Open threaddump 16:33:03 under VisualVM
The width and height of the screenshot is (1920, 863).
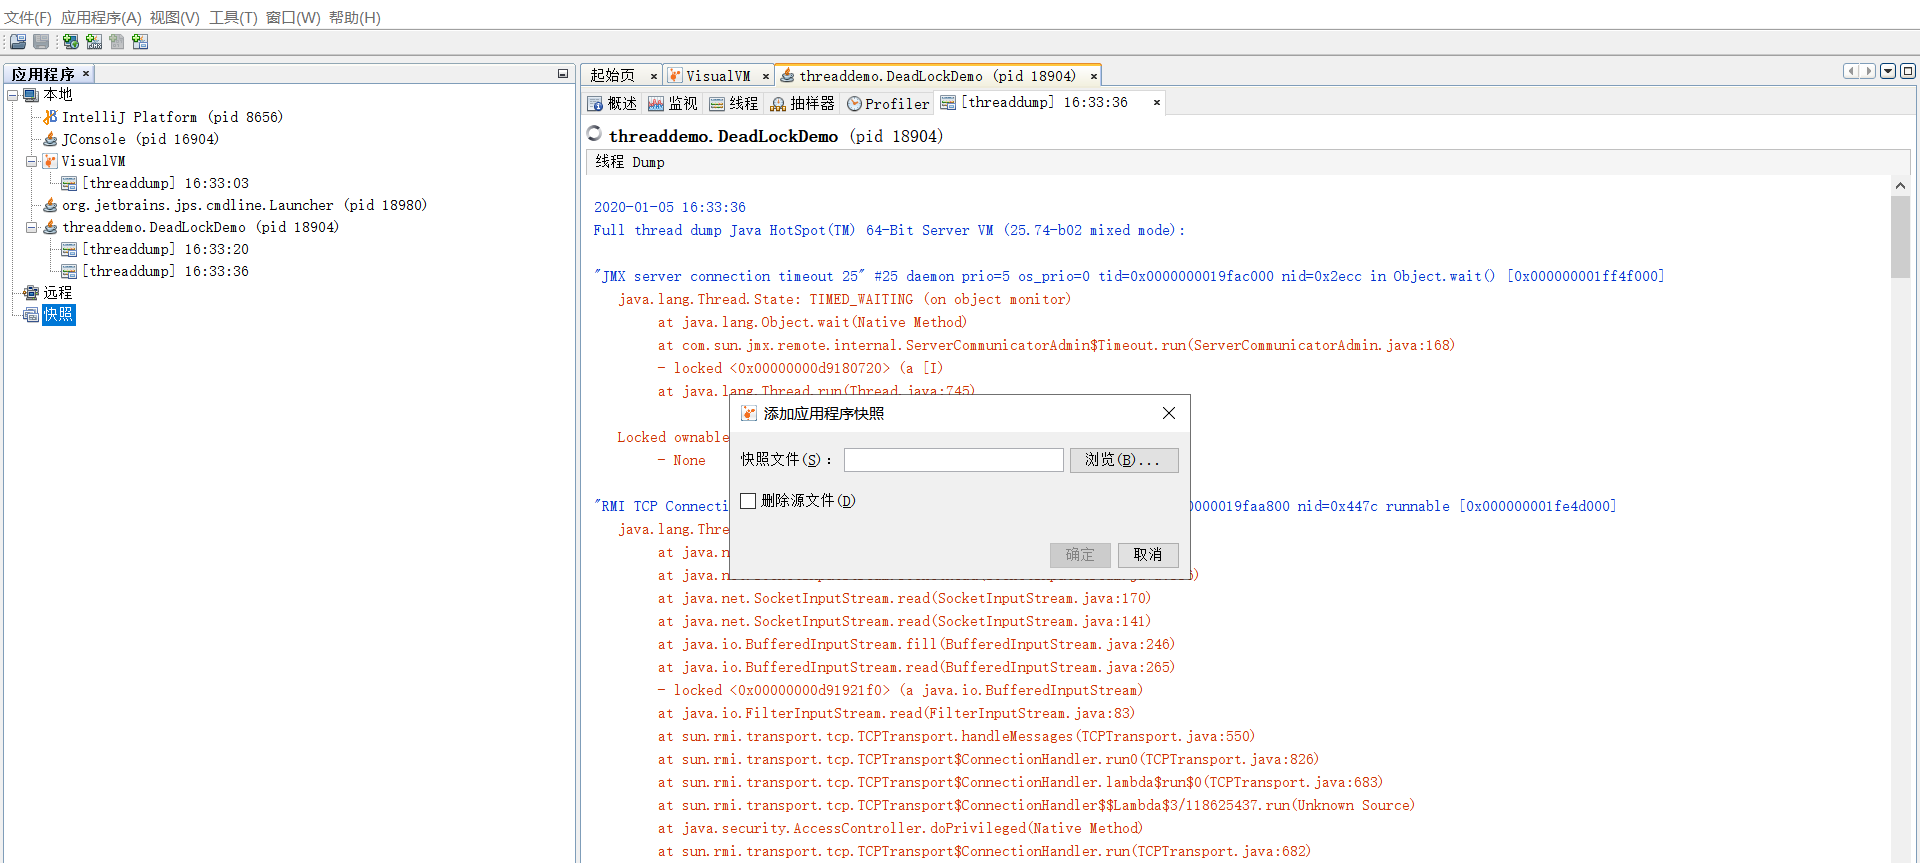coord(165,183)
